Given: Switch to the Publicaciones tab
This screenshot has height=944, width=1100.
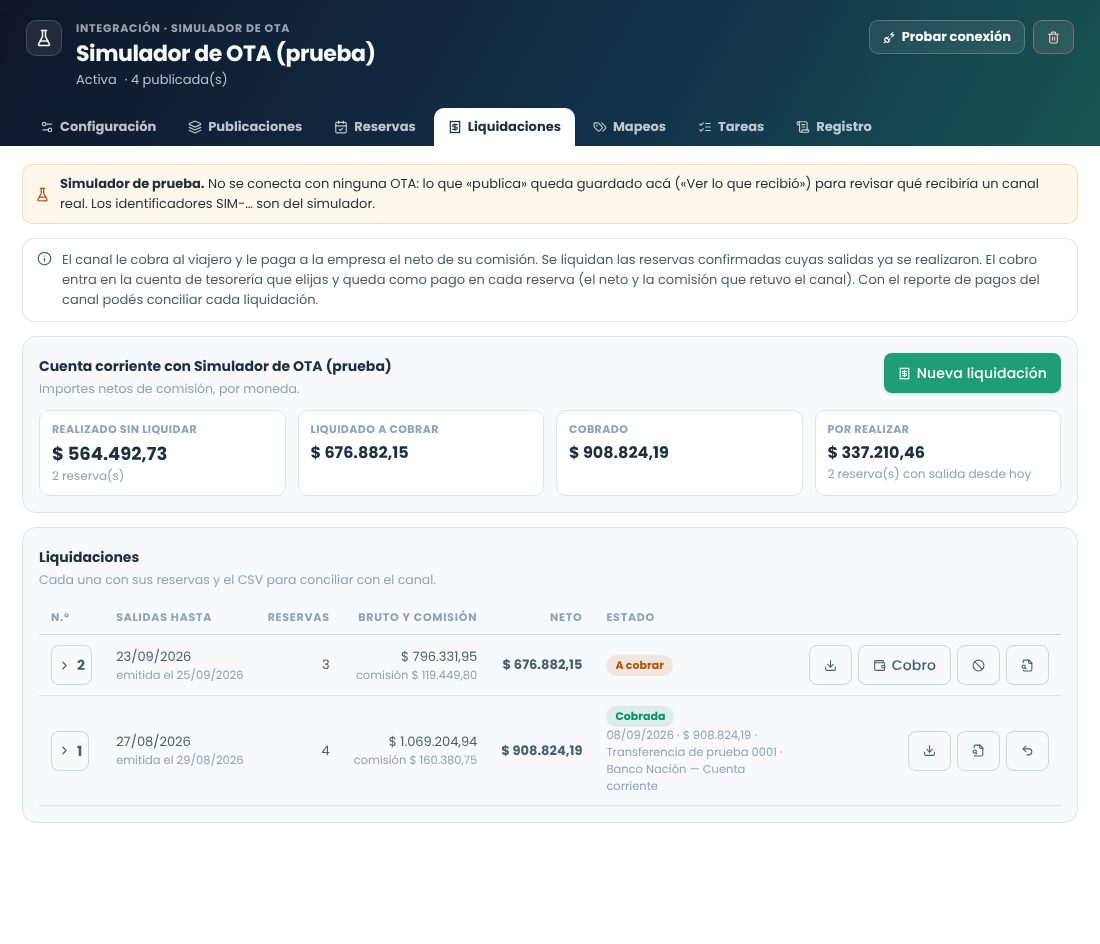Looking at the screenshot, I should pos(245,127).
